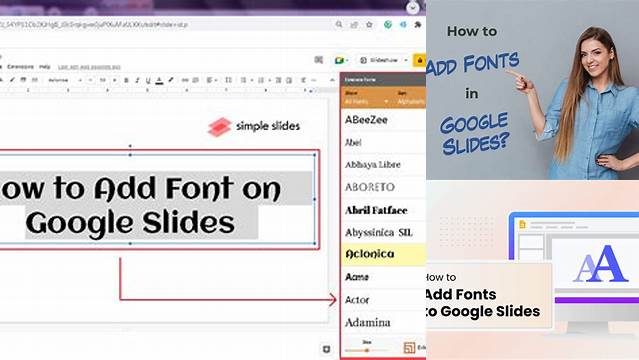Click the yellow lock Share button

click(x=420, y=60)
